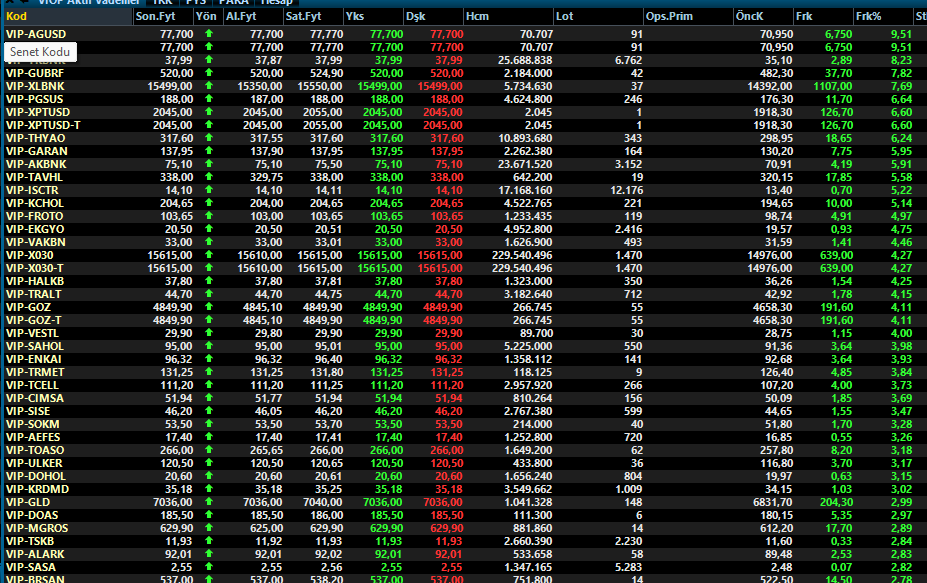Click the green arrow in VIP-THYAO row
This screenshot has height=583, width=927.
coord(209,138)
